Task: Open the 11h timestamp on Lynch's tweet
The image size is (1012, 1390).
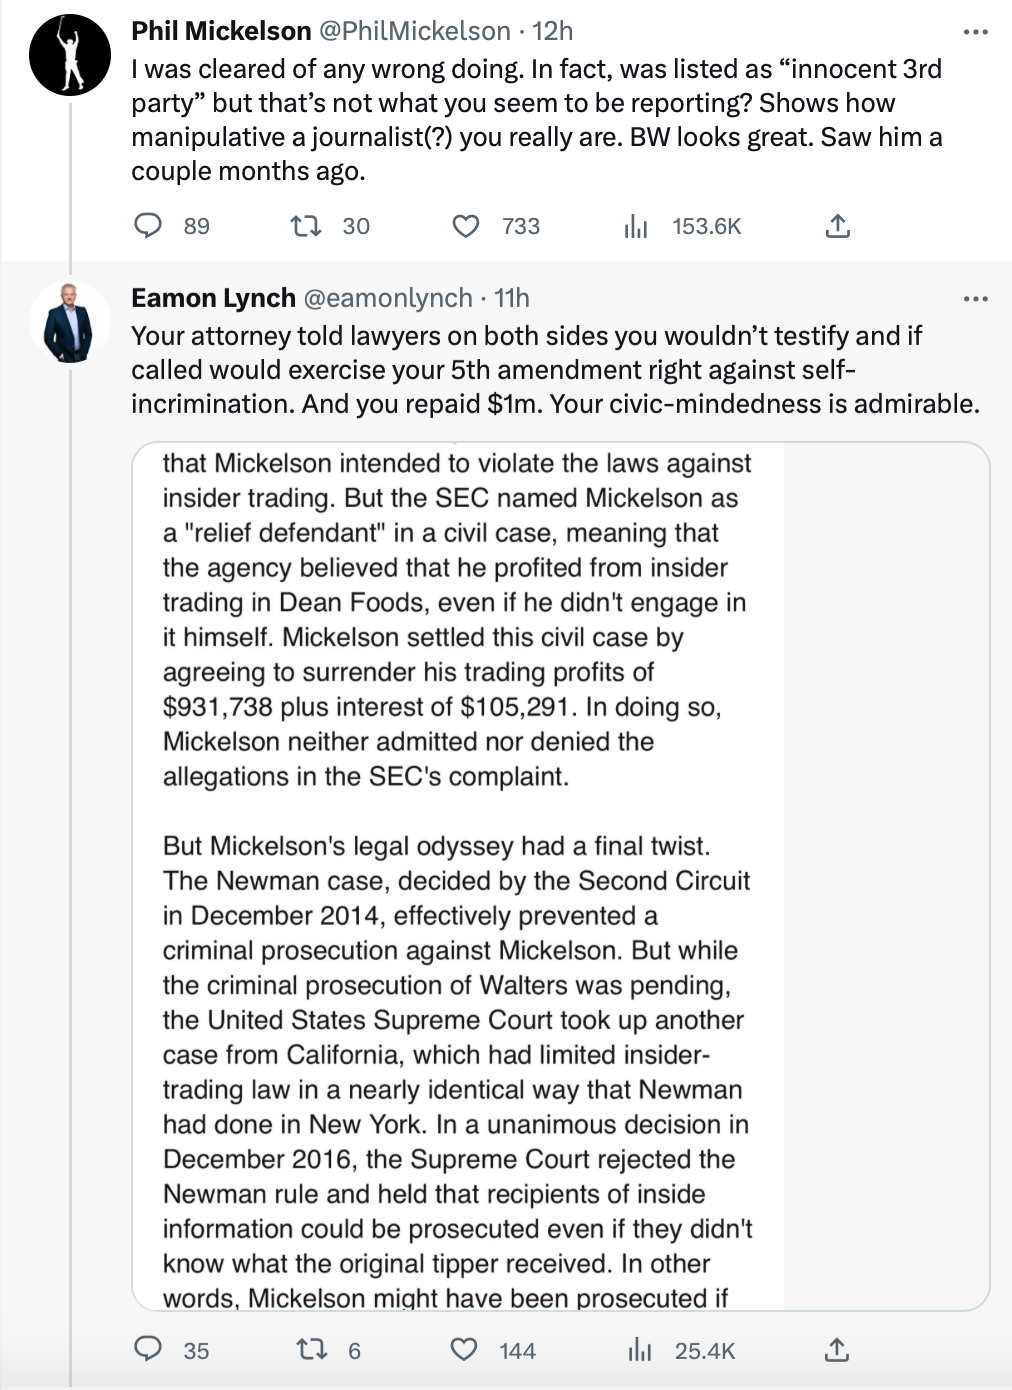Action: pyautogui.click(x=512, y=298)
